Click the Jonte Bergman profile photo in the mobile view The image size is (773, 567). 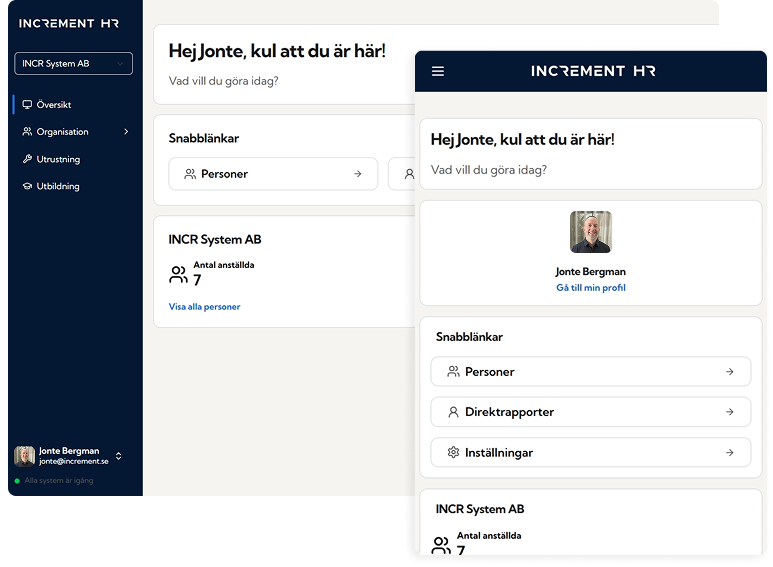point(591,232)
